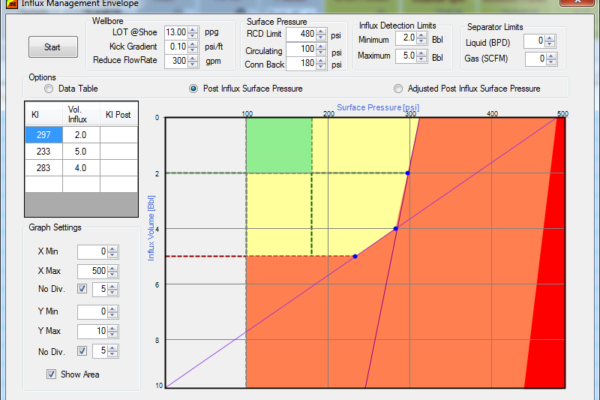Click the LOT @Shoe value field

click(176, 32)
